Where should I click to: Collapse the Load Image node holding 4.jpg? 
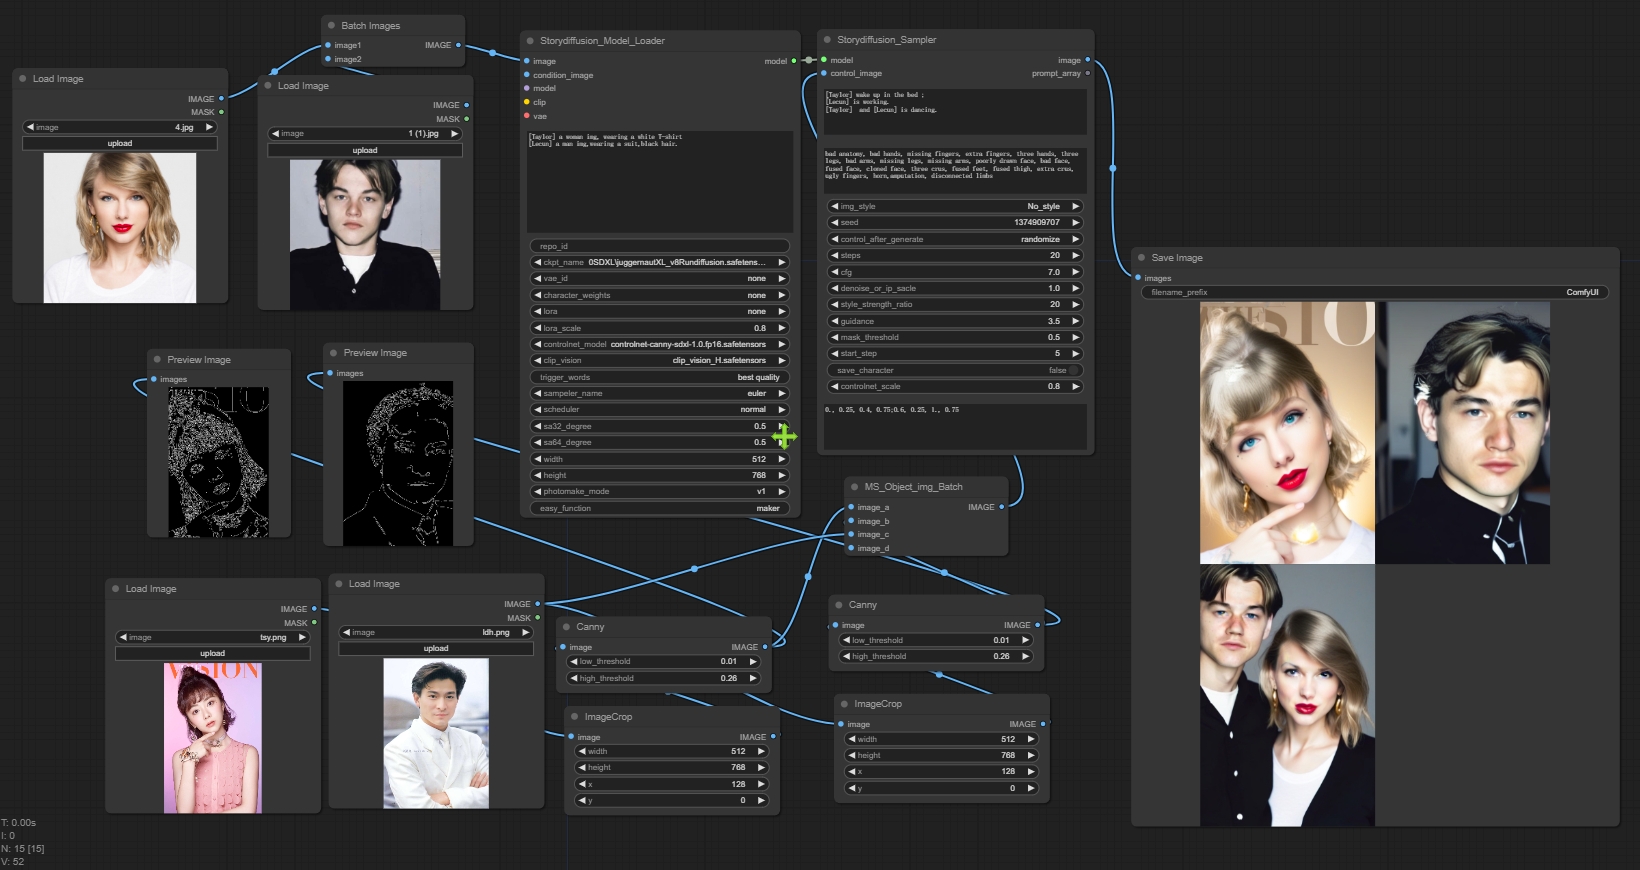point(22,79)
